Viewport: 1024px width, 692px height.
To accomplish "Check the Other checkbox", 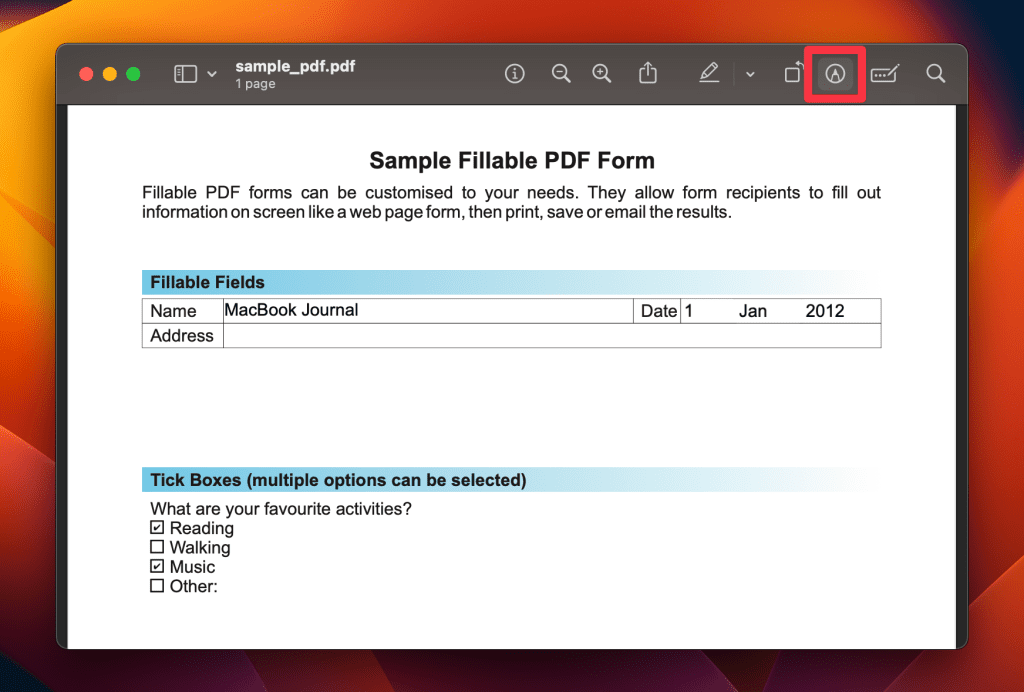I will coord(157,586).
